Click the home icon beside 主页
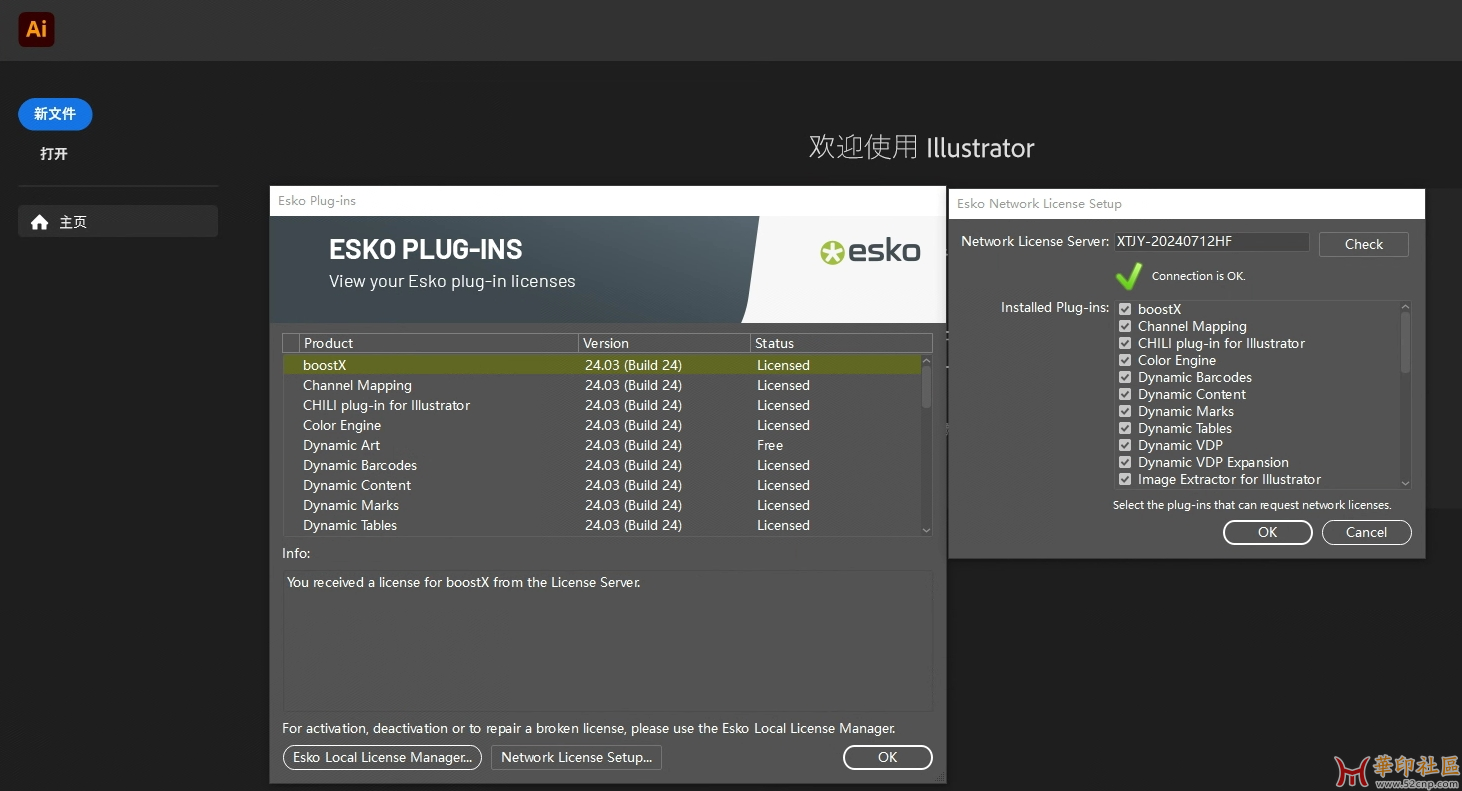 [40, 222]
